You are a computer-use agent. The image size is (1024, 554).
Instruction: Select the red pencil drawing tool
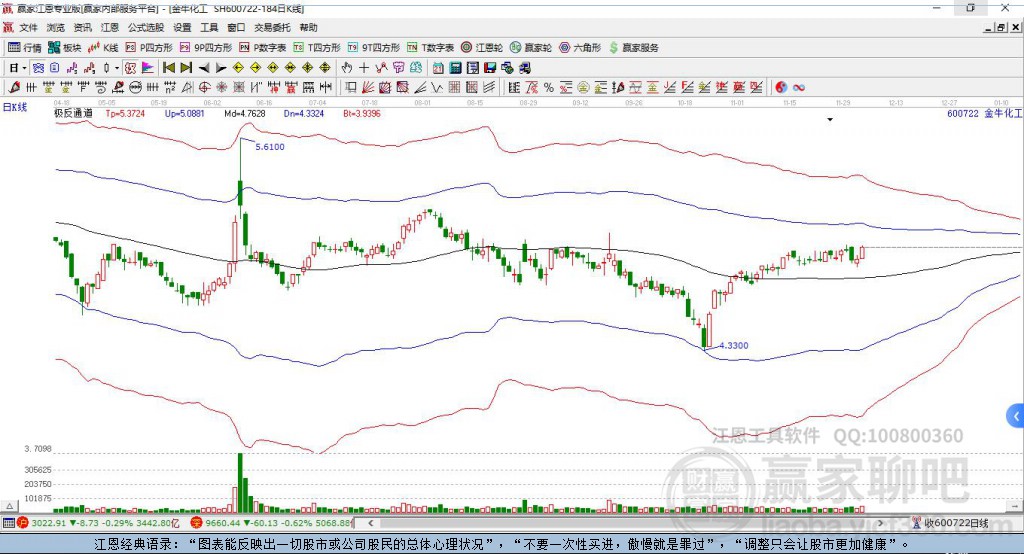[14, 88]
